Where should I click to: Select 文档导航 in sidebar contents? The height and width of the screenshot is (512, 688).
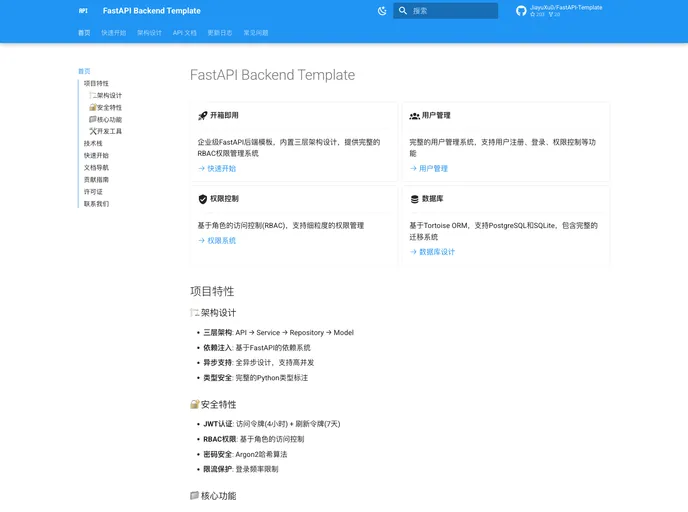[96, 168]
